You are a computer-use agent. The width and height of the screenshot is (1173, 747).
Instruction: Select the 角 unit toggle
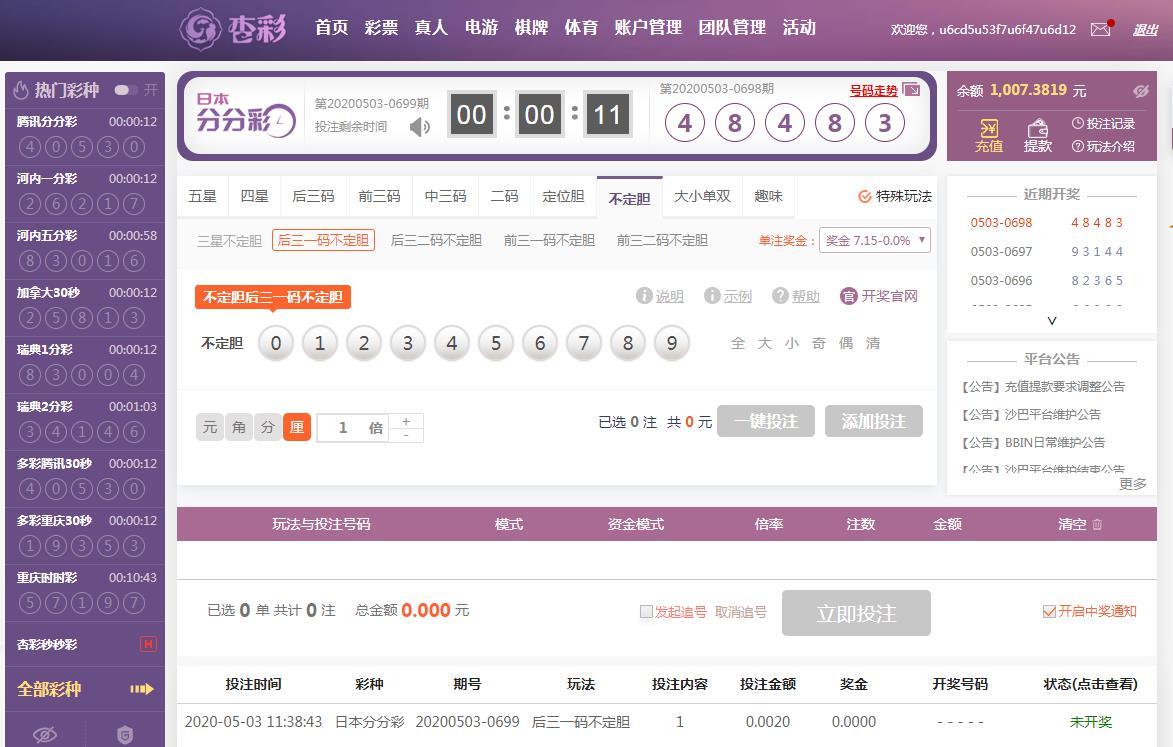(239, 427)
